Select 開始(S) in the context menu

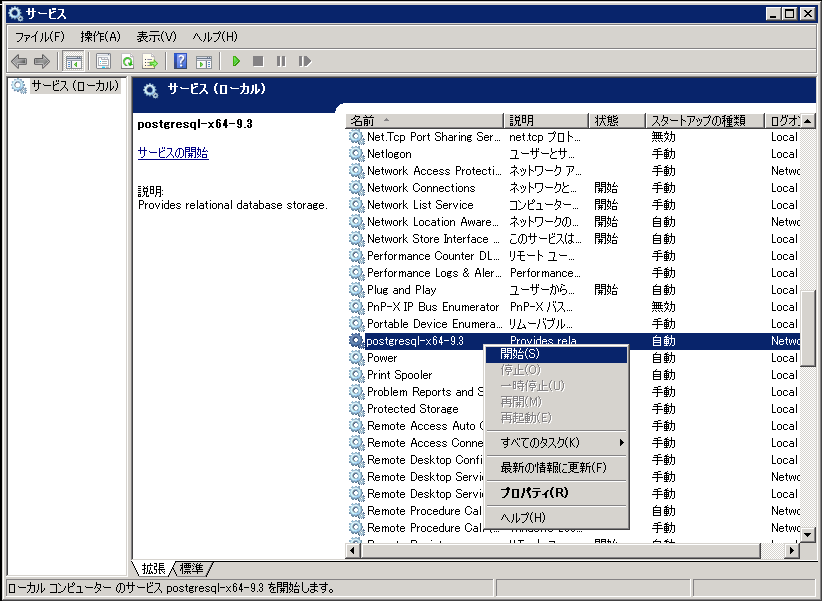[520, 354]
